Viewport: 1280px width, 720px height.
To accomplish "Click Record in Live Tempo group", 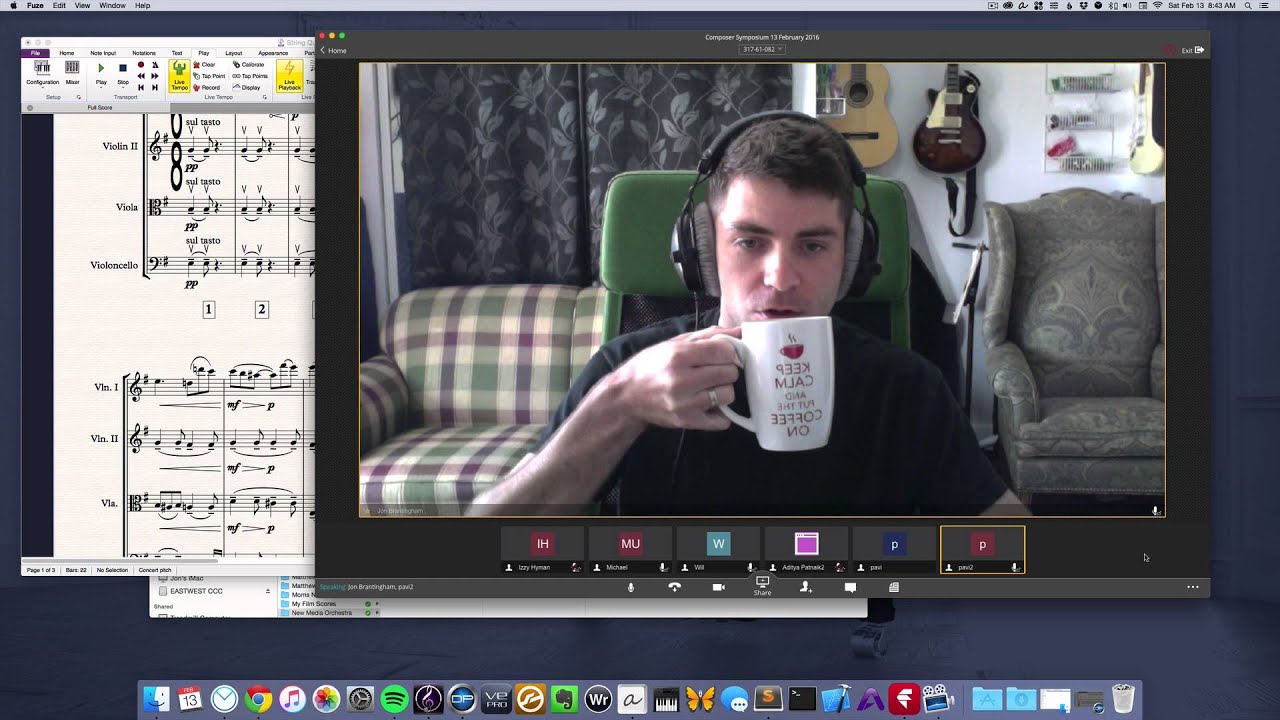I will (205, 88).
